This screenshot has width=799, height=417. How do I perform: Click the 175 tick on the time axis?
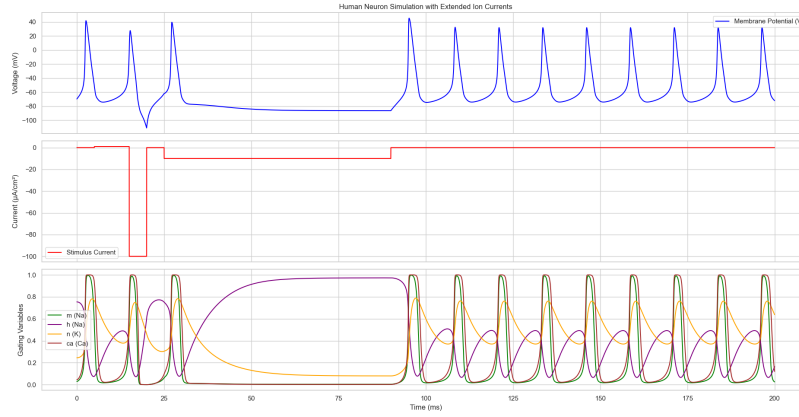pos(687,399)
